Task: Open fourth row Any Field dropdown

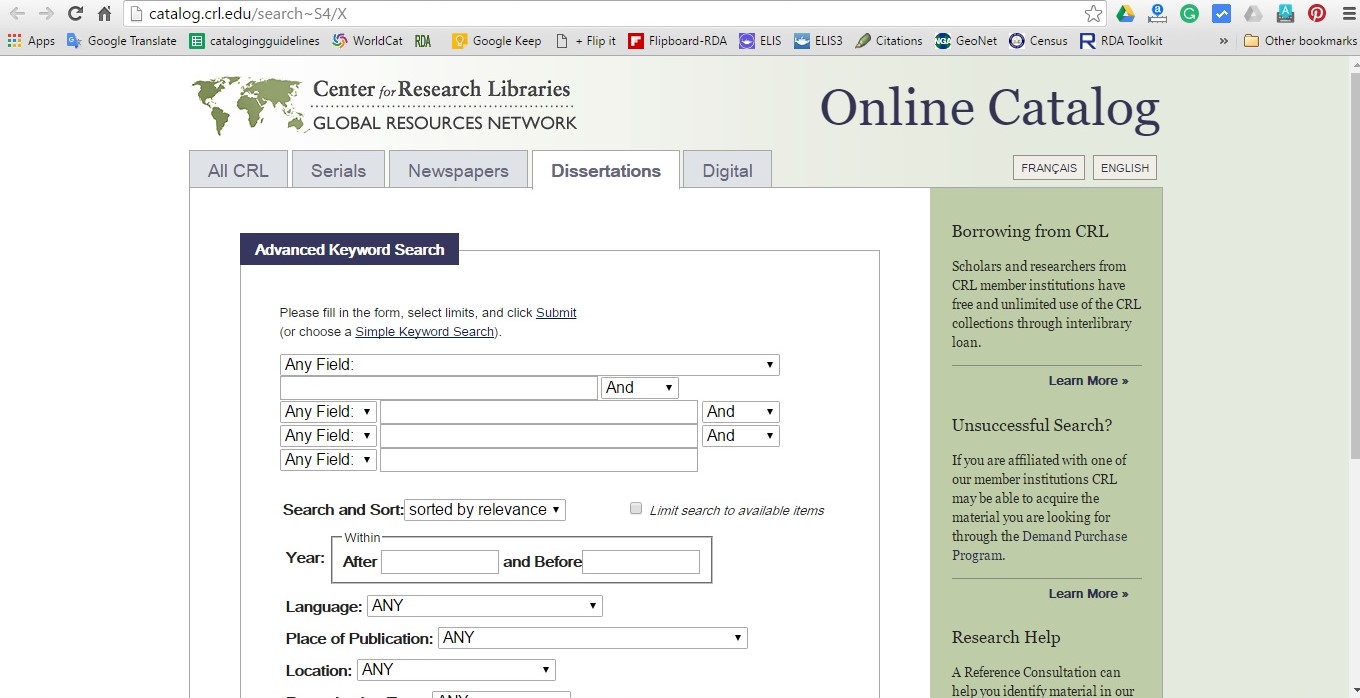Action: [328, 460]
